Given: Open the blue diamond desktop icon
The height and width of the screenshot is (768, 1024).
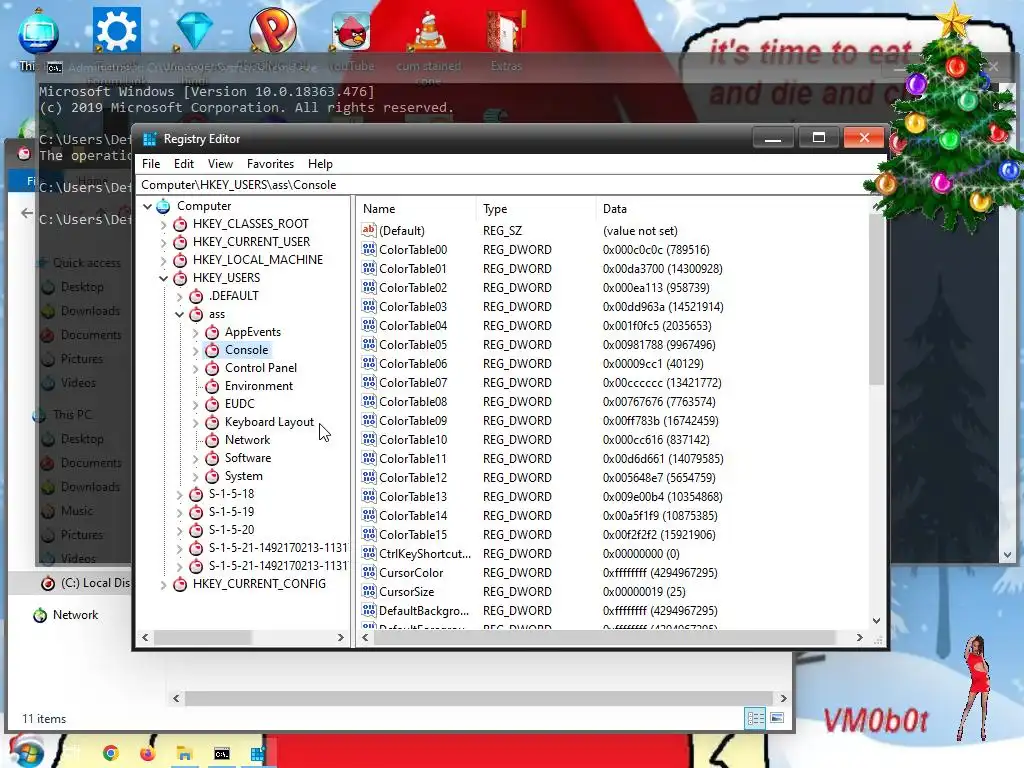Looking at the screenshot, I should tap(195, 30).
